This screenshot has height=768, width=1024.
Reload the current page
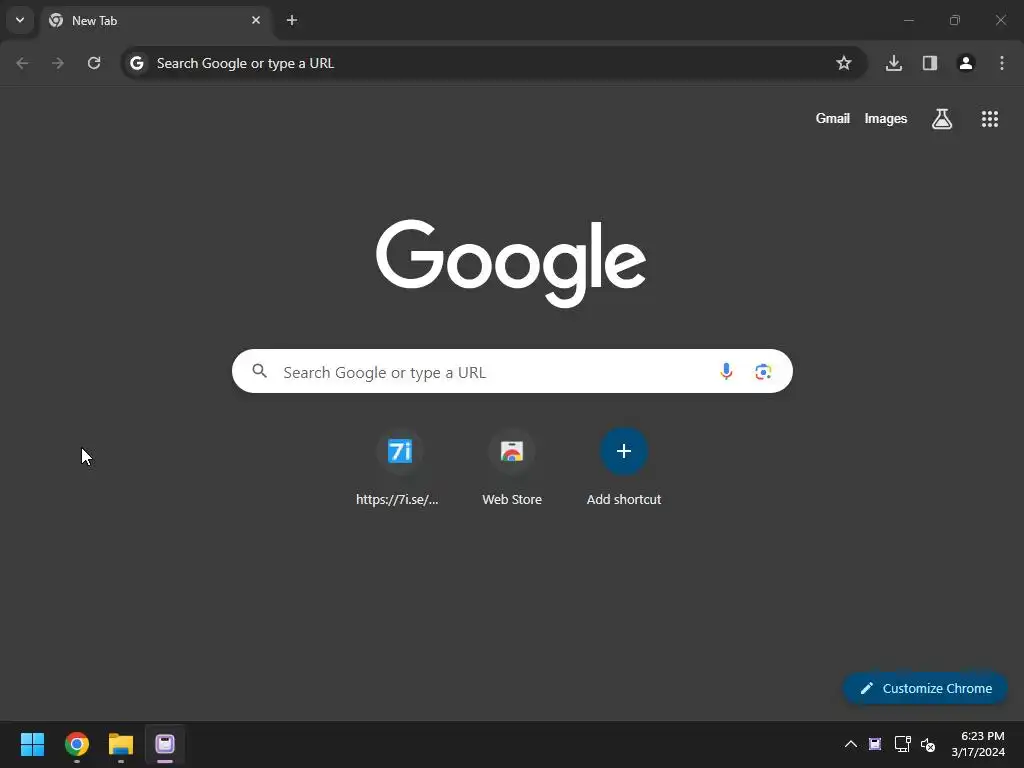click(x=94, y=63)
